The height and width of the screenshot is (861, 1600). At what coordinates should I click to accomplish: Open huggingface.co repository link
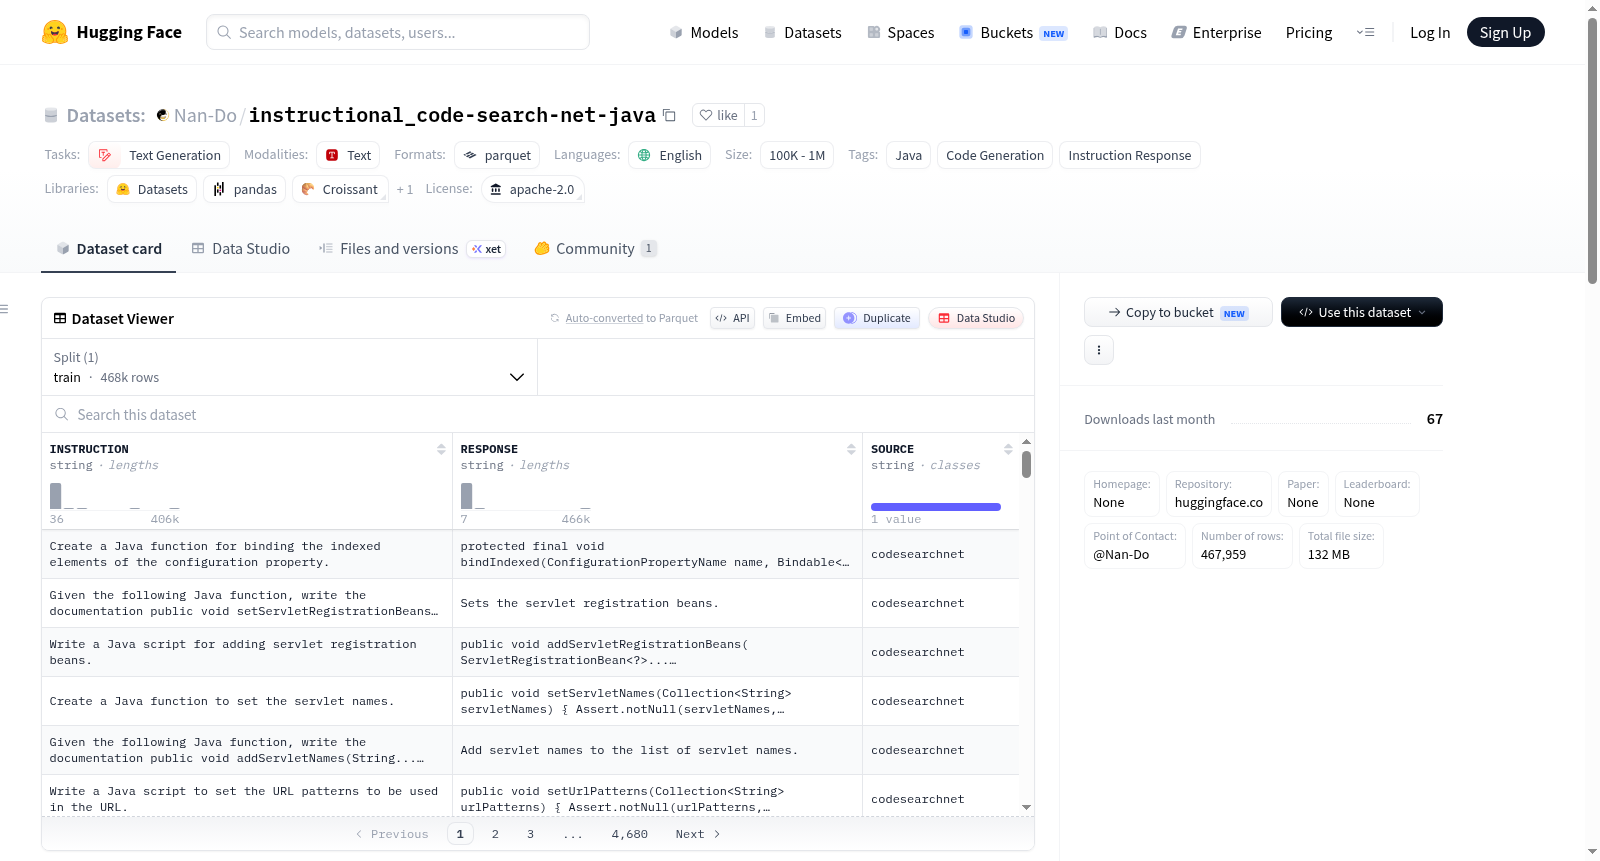pyautogui.click(x=1219, y=503)
